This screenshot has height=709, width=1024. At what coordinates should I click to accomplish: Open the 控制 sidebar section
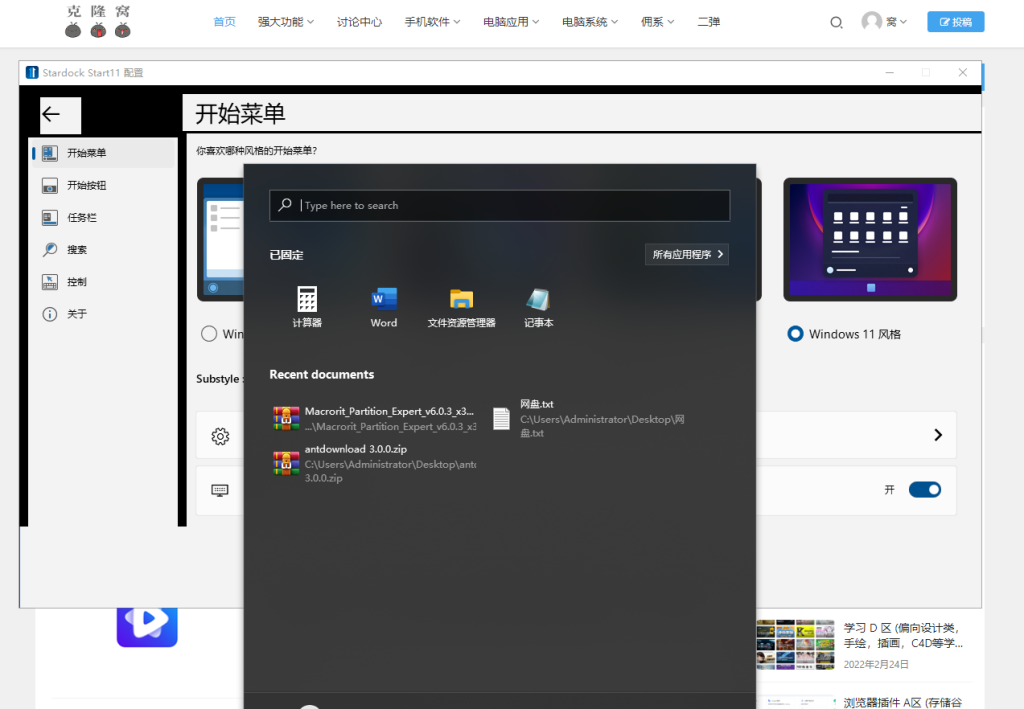coord(103,281)
